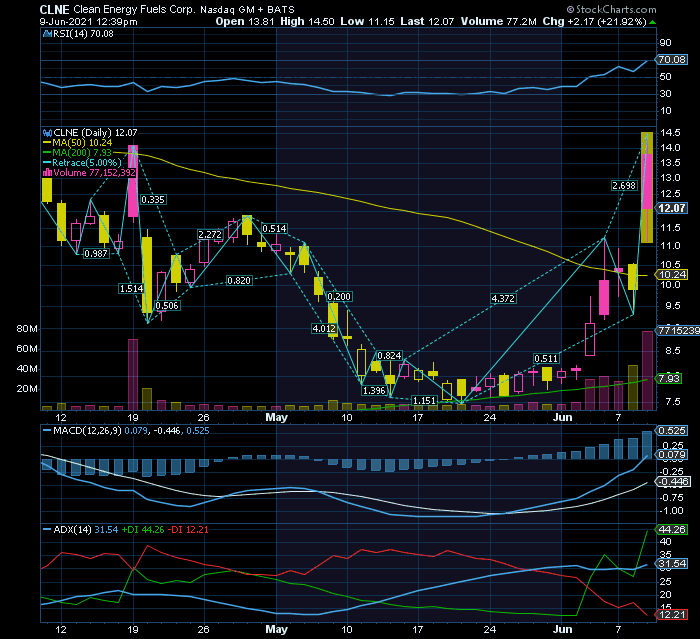Click the 0.079 MACD tag on the right axis
This screenshot has height=639, width=700.
[x=672, y=455]
